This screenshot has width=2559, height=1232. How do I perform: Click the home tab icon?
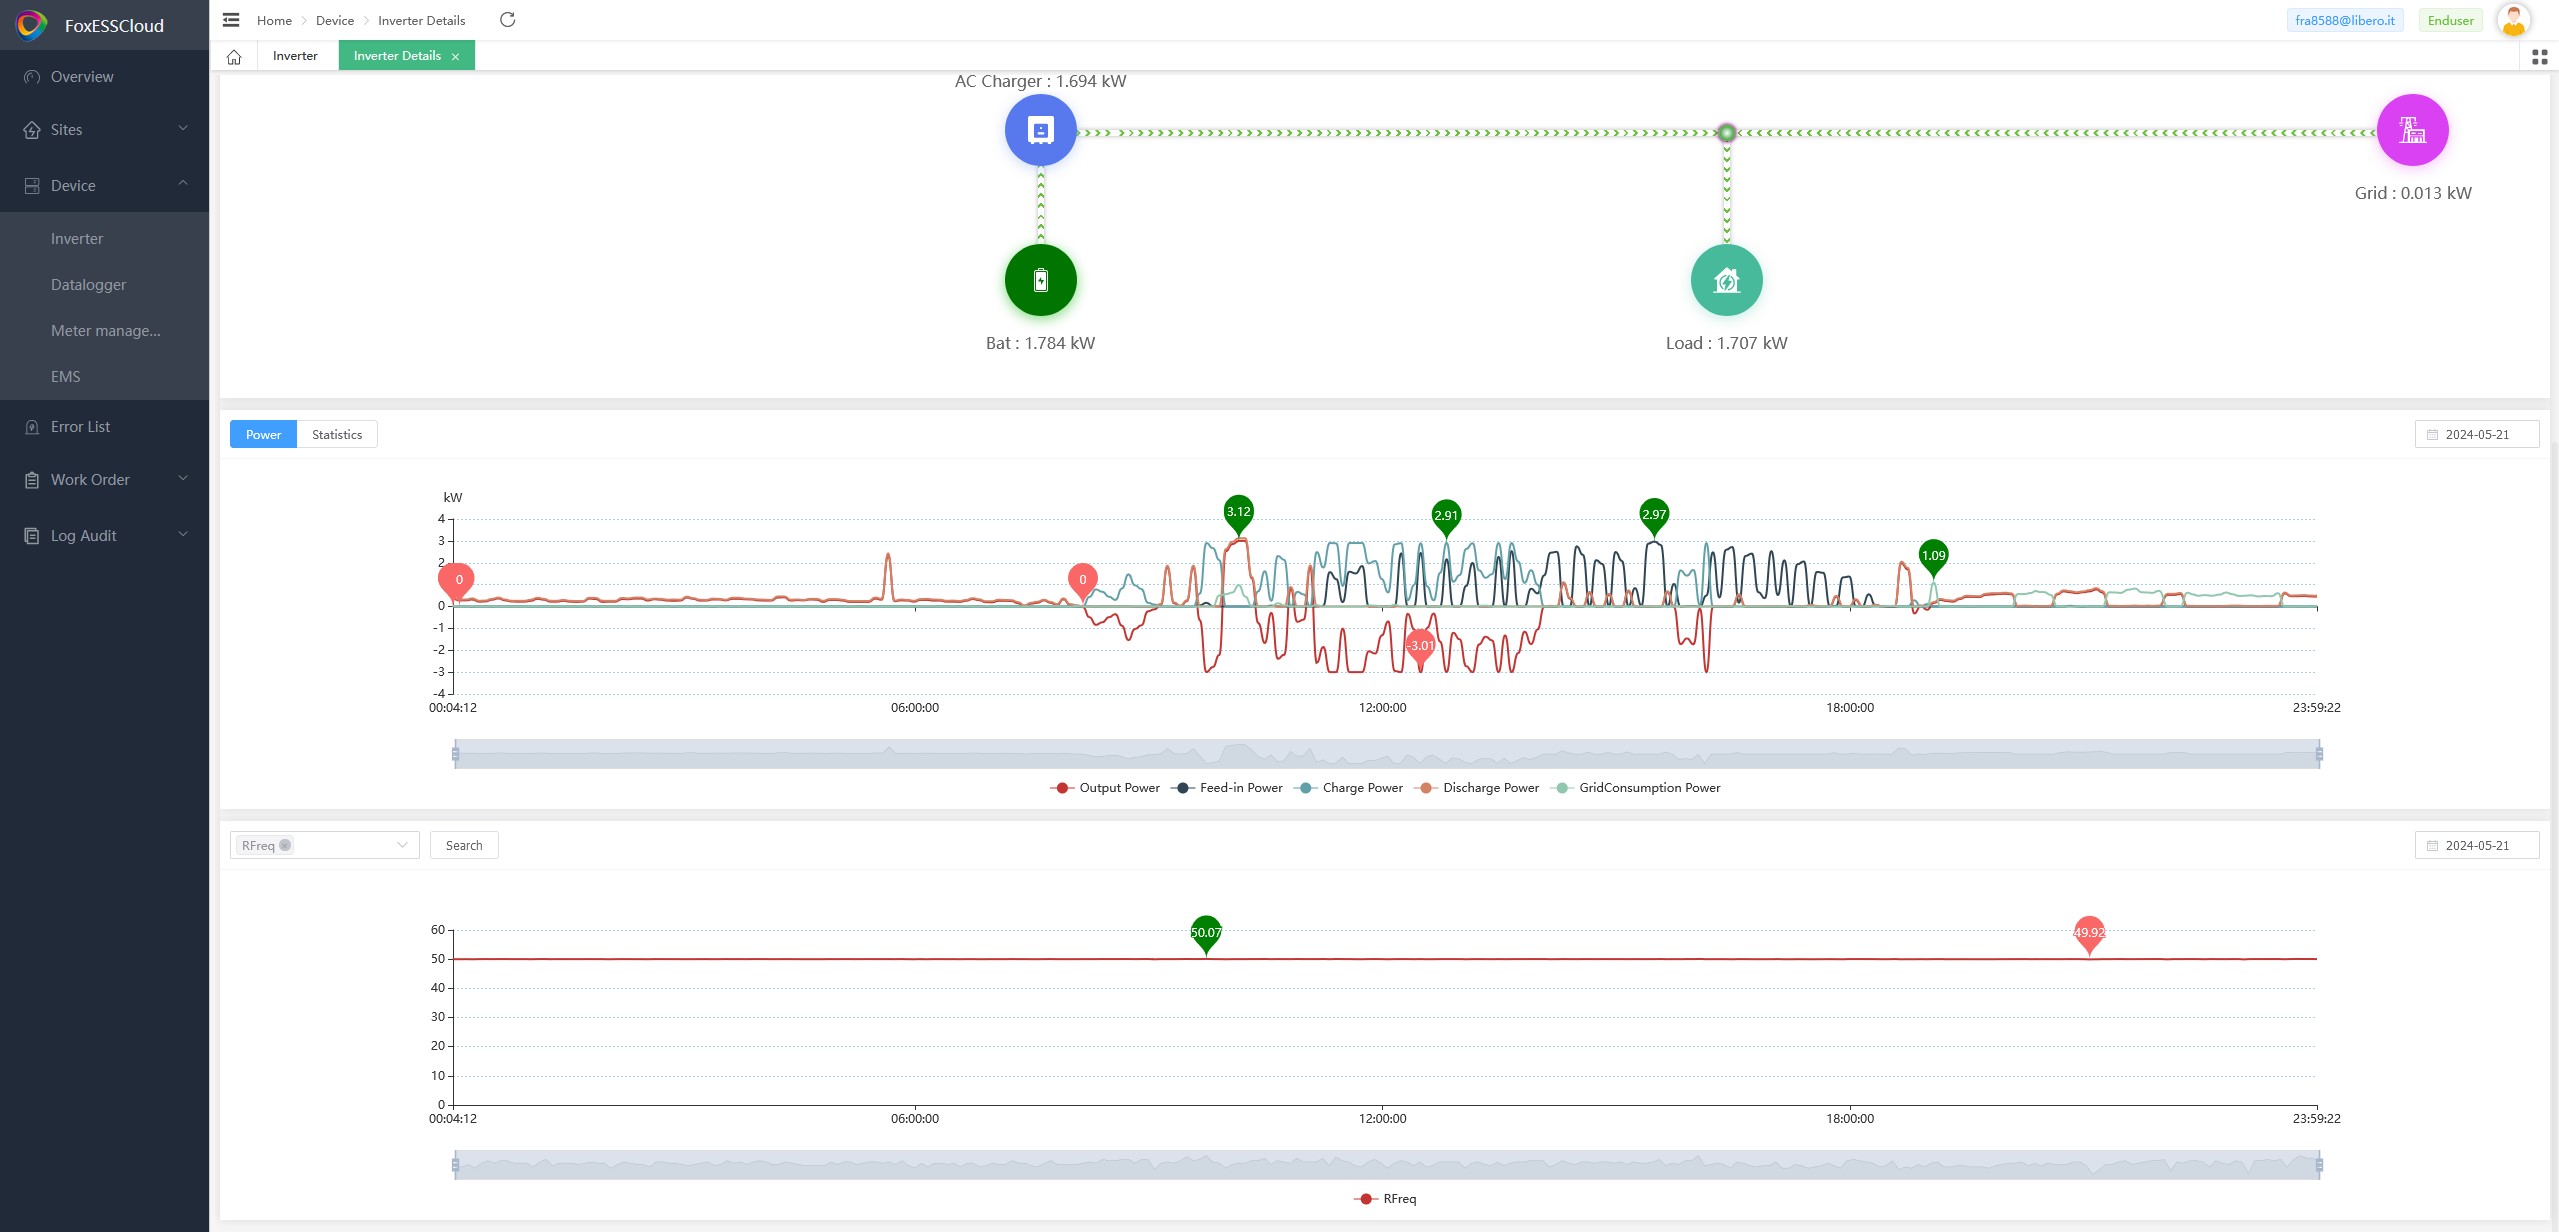(x=234, y=56)
